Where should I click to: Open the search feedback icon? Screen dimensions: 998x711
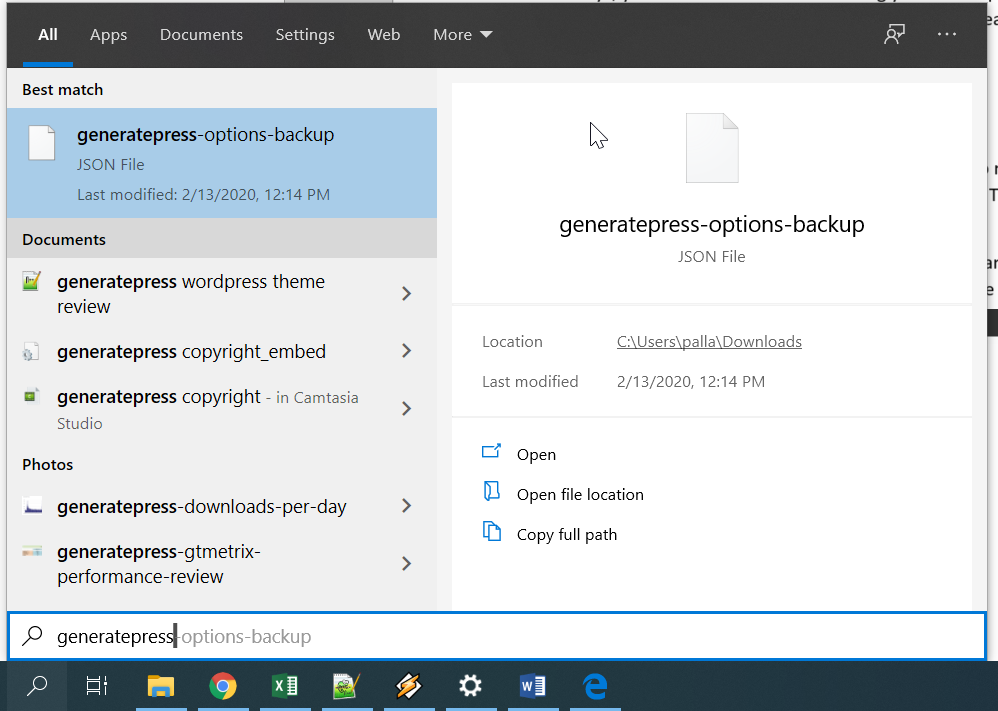[894, 34]
